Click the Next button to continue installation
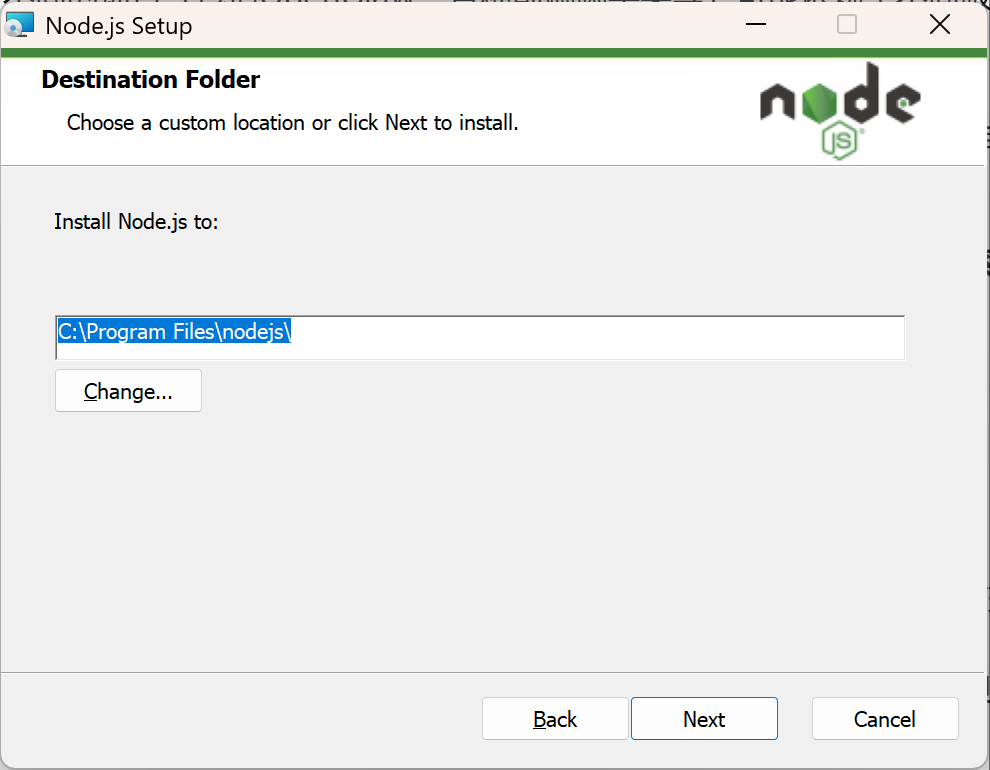The height and width of the screenshot is (770, 990). pos(704,718)
